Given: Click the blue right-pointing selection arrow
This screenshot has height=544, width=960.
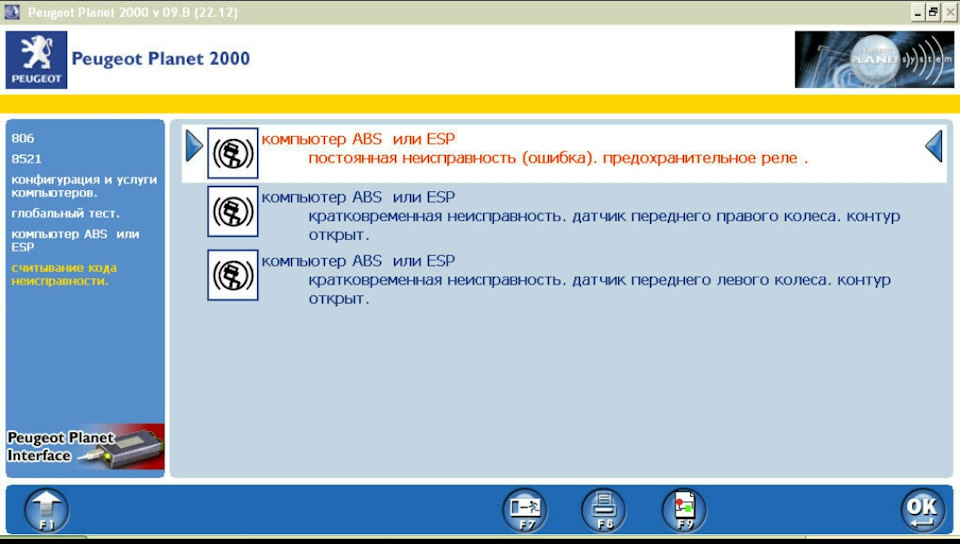Looking at the screenshot, I should point(194,146).
